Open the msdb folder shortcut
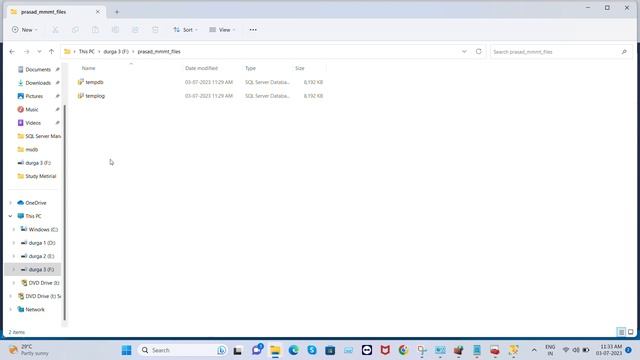The width and height of the screenshot is (640, 360). [x=31, y=150]
